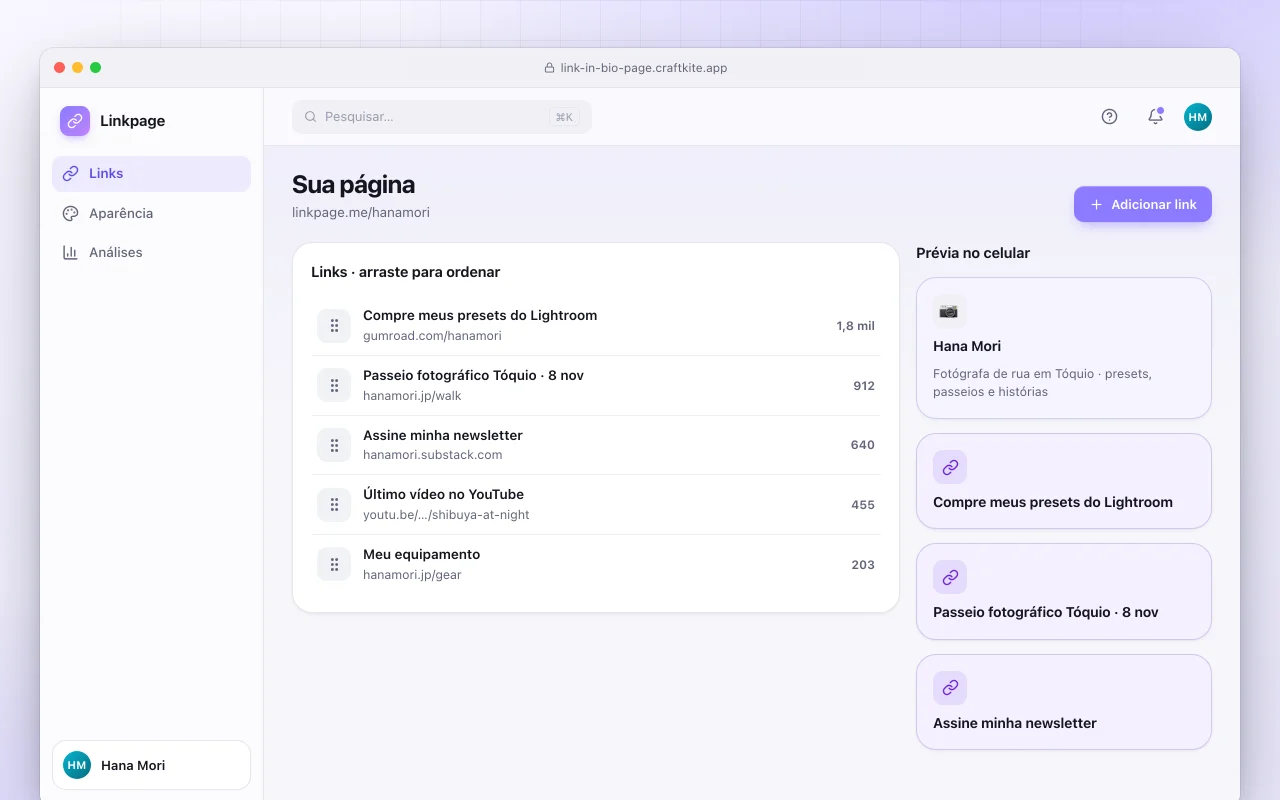
Task: Go to Aparência in the sidebar
Action: pyautogui.click(x=151, y=213)
